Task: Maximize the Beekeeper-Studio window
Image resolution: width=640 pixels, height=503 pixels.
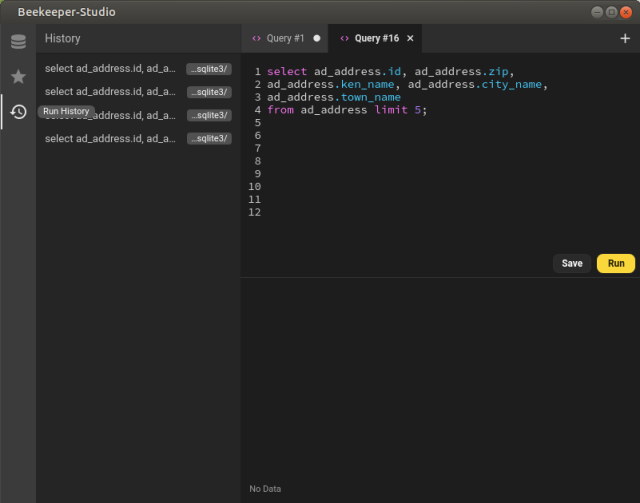Action: (611, 12)
